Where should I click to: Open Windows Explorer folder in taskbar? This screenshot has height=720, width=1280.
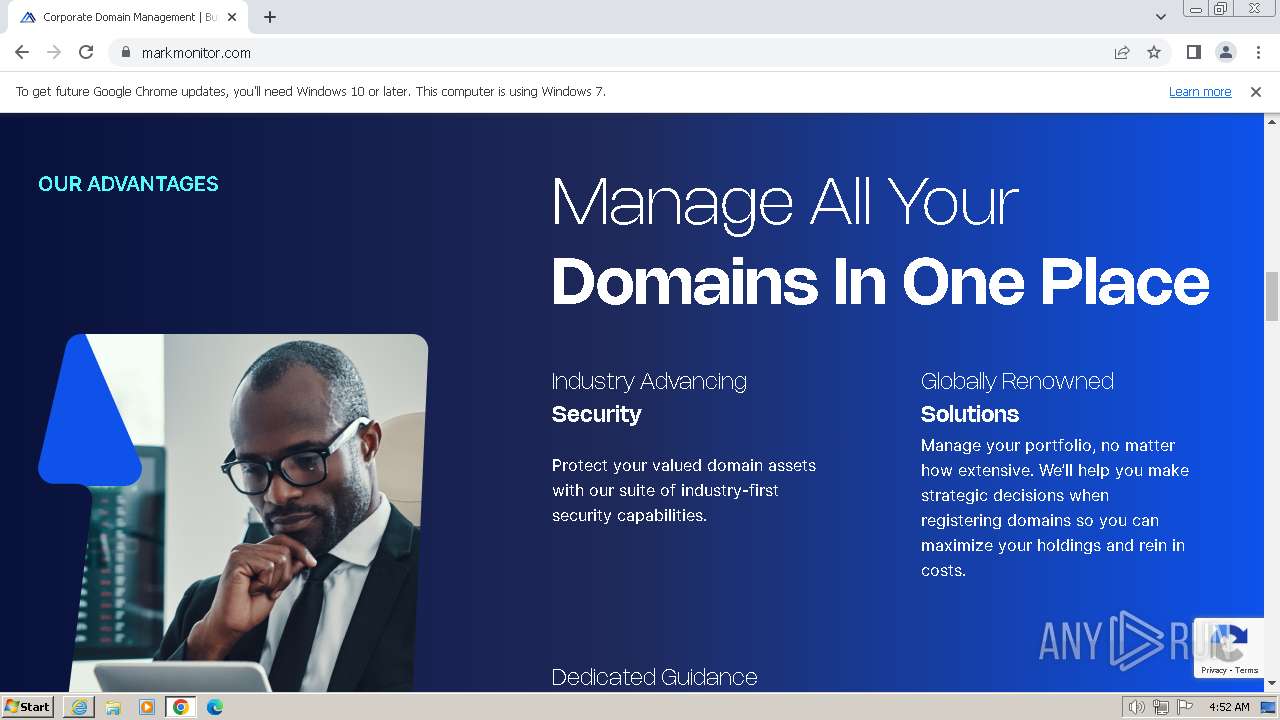pos(113,707)
